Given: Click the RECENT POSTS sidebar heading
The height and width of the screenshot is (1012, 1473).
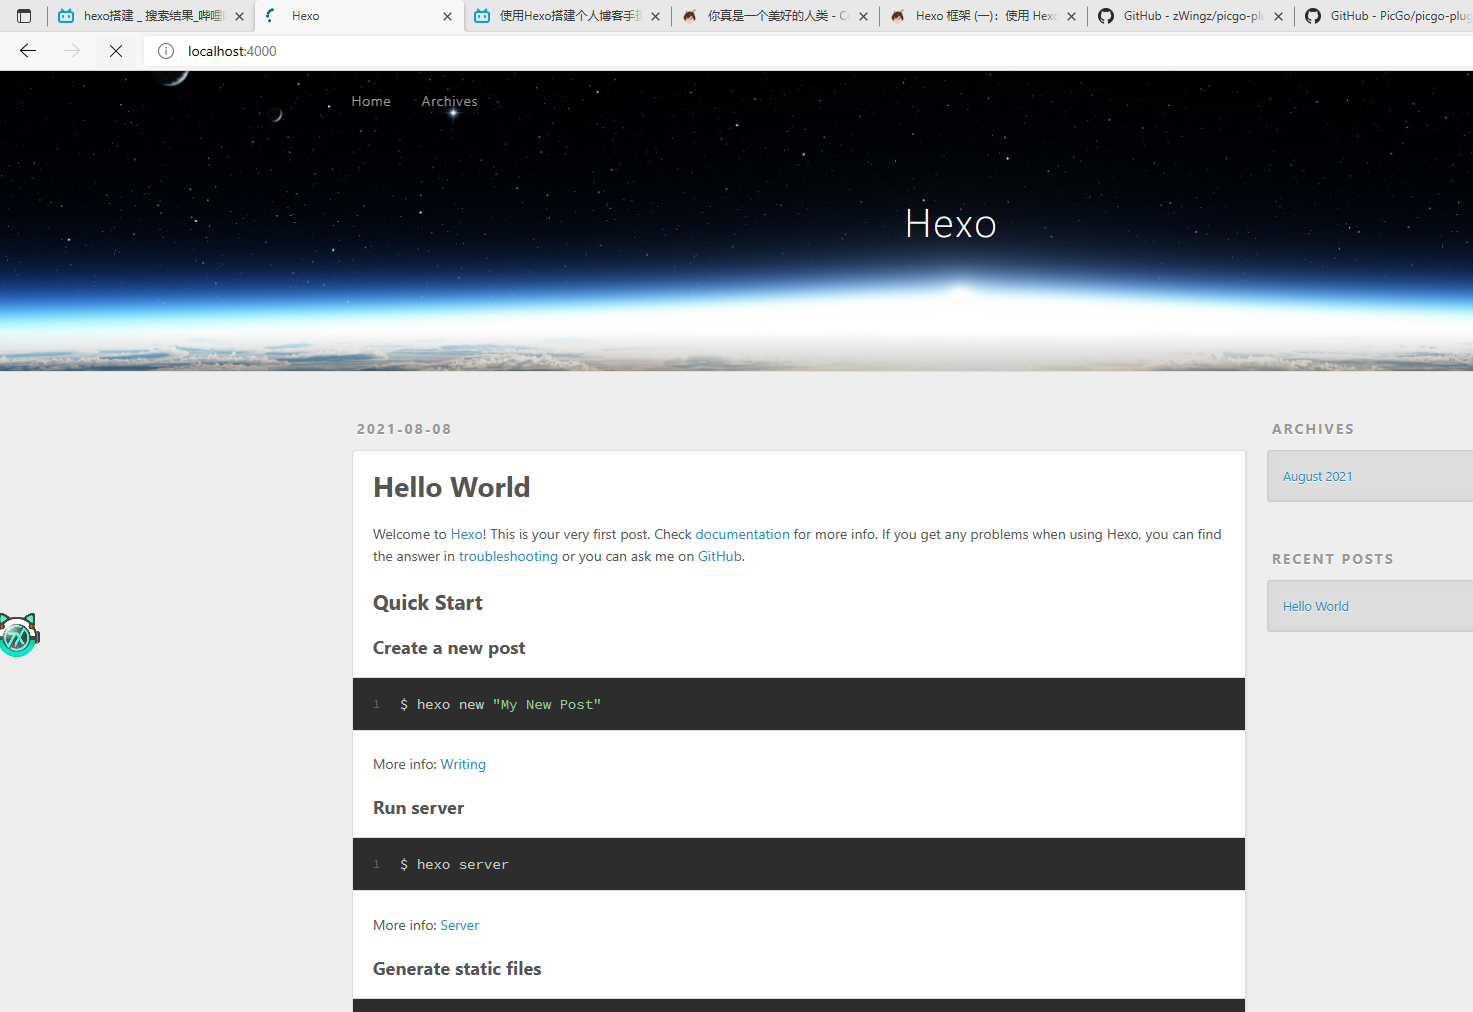Looking at the screenshot, I should click(1333, 559).
